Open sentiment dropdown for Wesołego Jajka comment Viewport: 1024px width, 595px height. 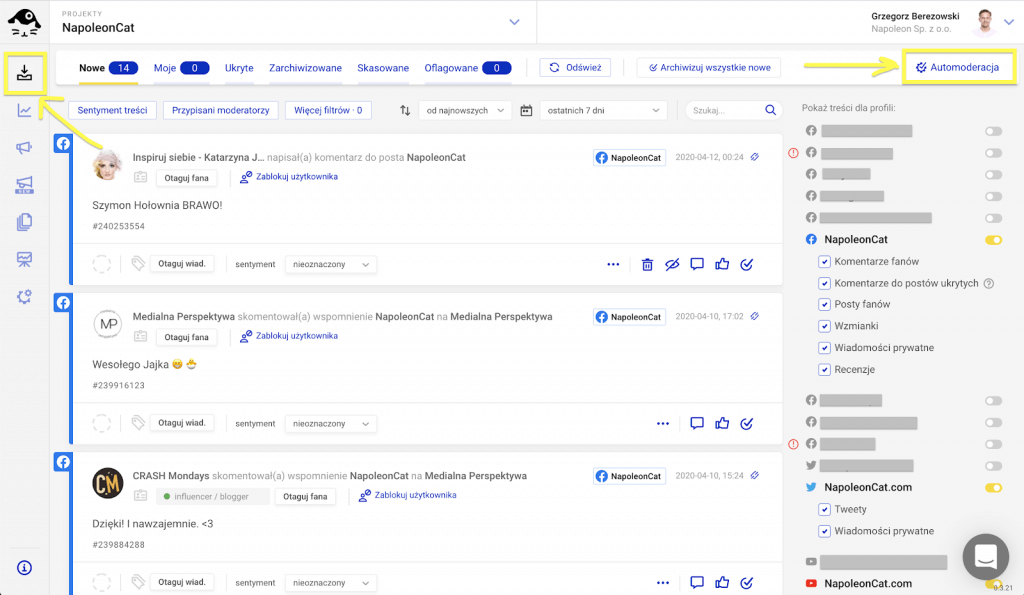point(330,424)
